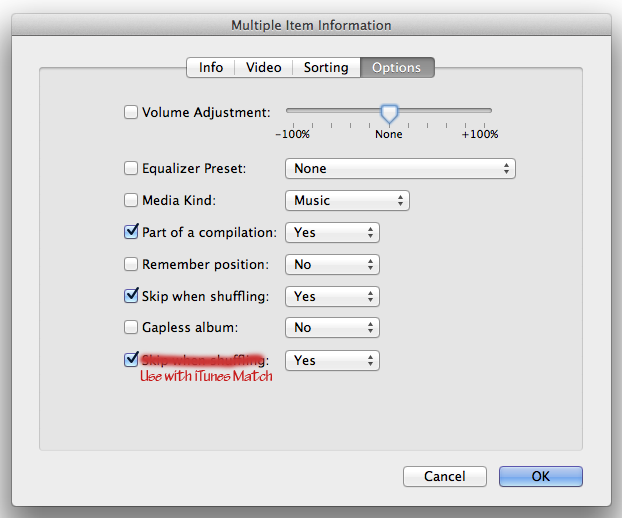Check the Media Kind checkbox
Viewport: 622px width, 518px height.
pyautogui.click(x=131, y=200)
